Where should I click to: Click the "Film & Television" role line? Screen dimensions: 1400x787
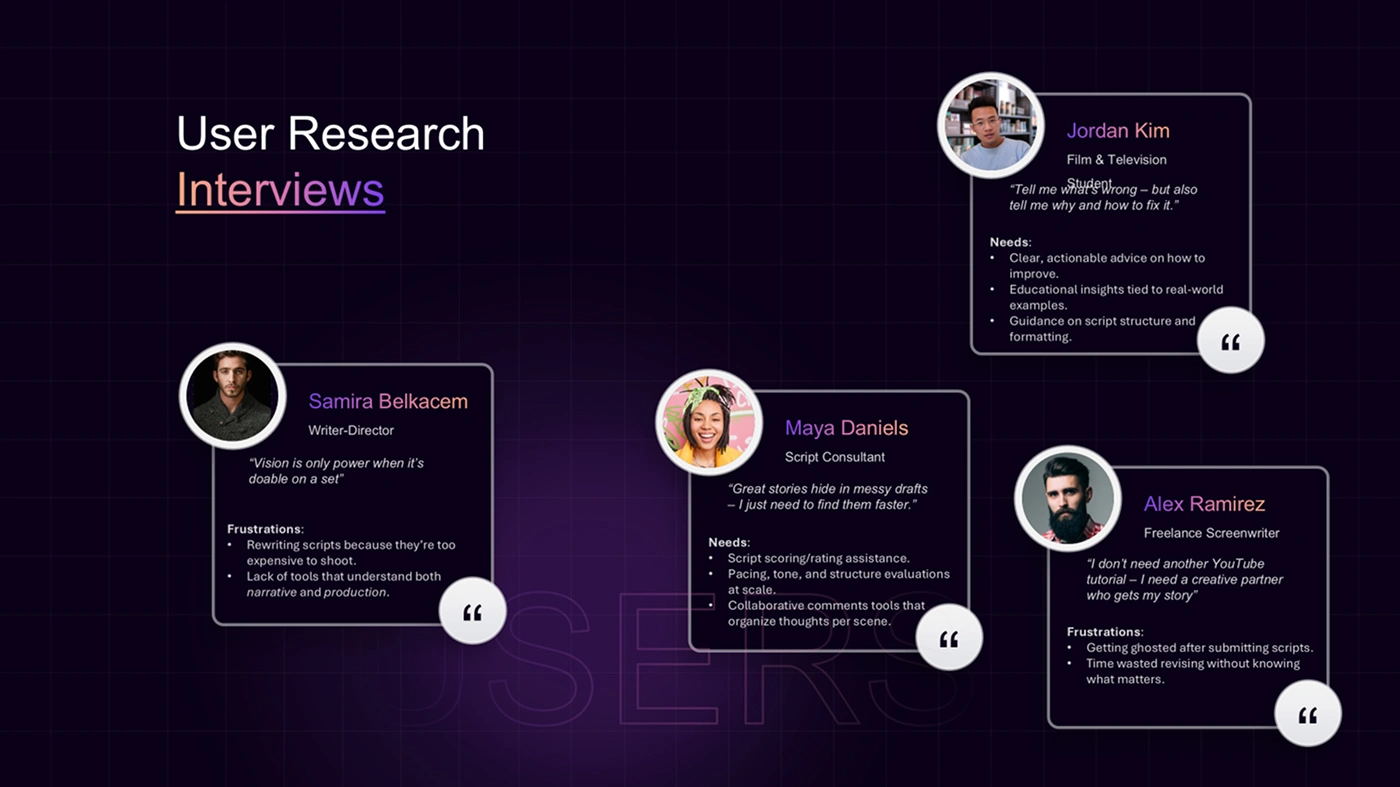click(x=1116, y=159)
